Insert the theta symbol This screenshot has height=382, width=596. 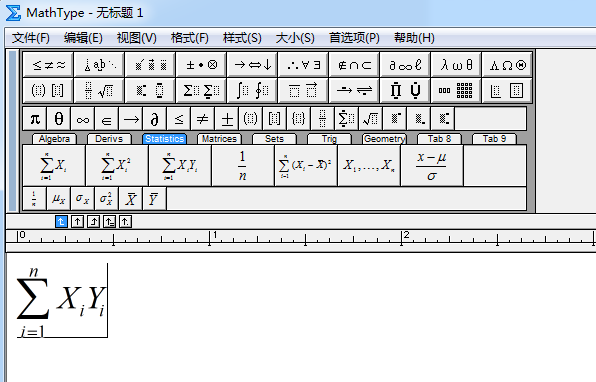click(x=59, y=119)
